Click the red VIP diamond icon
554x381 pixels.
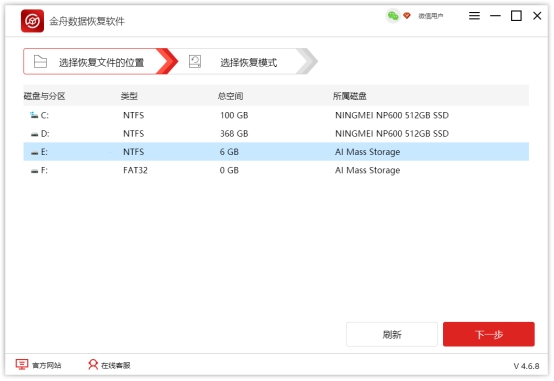click(407, 16)
